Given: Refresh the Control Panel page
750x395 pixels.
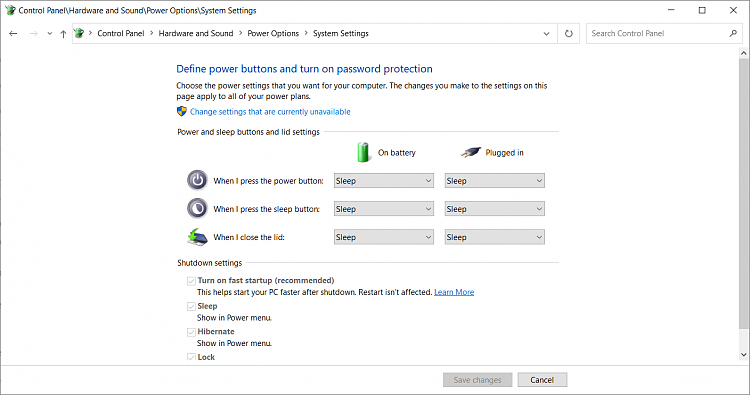Looking at the screenshot, I should click(x=568, y=33).
